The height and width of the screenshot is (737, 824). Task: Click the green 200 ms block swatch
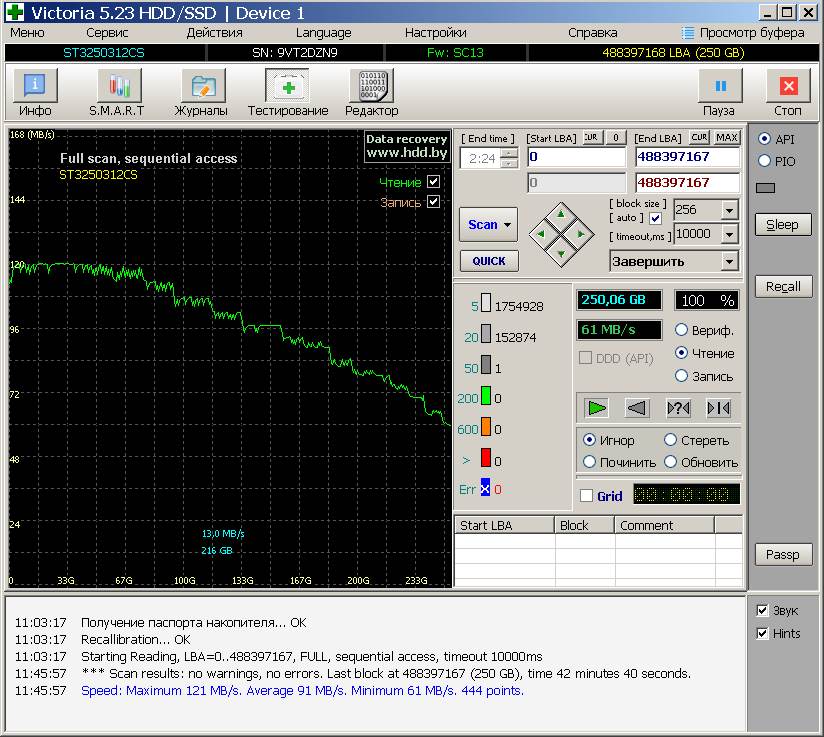486,395
